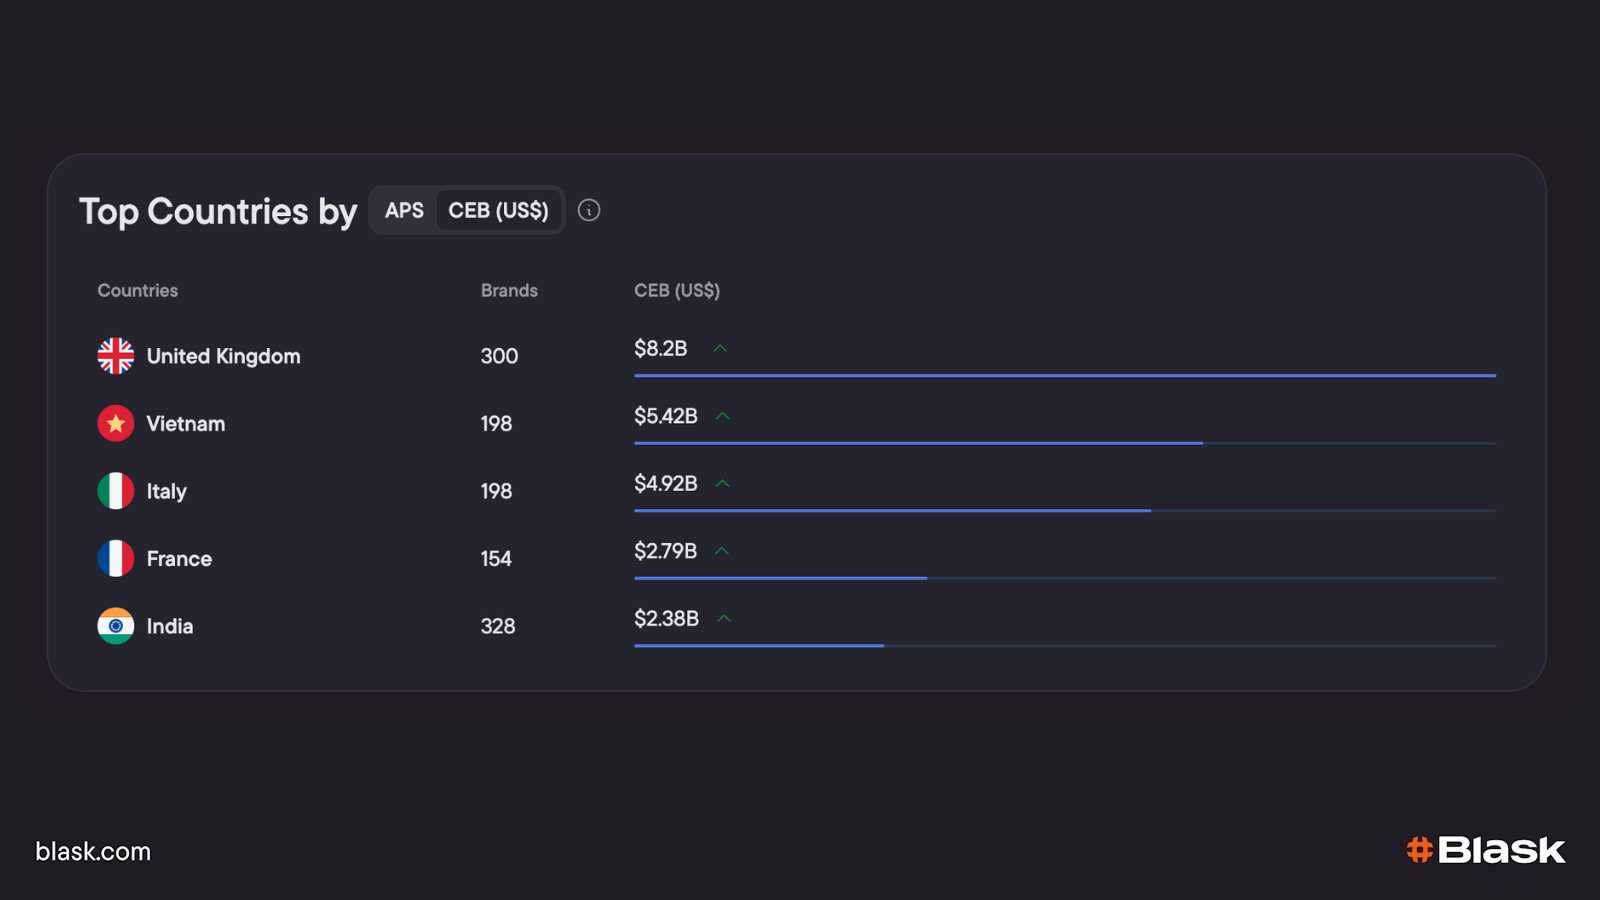This screenshot has height=900, width=1600.
Task: Click the Vietnam row label
Action: click(186, 424)
